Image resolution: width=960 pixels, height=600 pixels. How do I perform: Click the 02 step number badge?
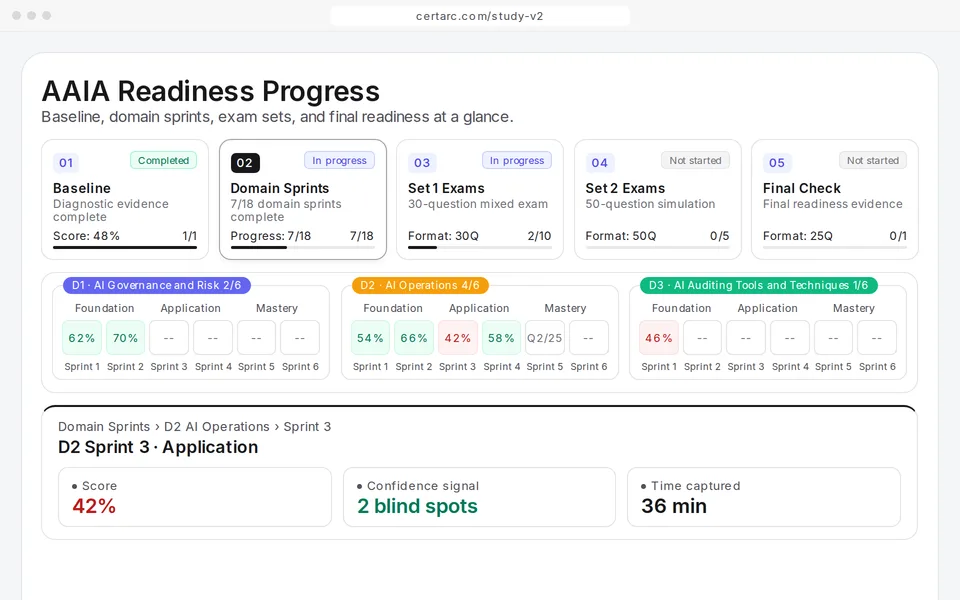point(245,163)
